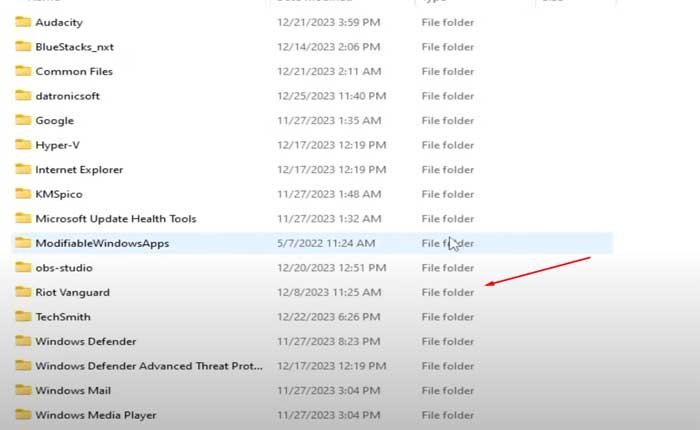Click the Windows Media Player folder name
The width and height of the screenshot is (700, 430).
pyautogui.click(x=95, y=415)
